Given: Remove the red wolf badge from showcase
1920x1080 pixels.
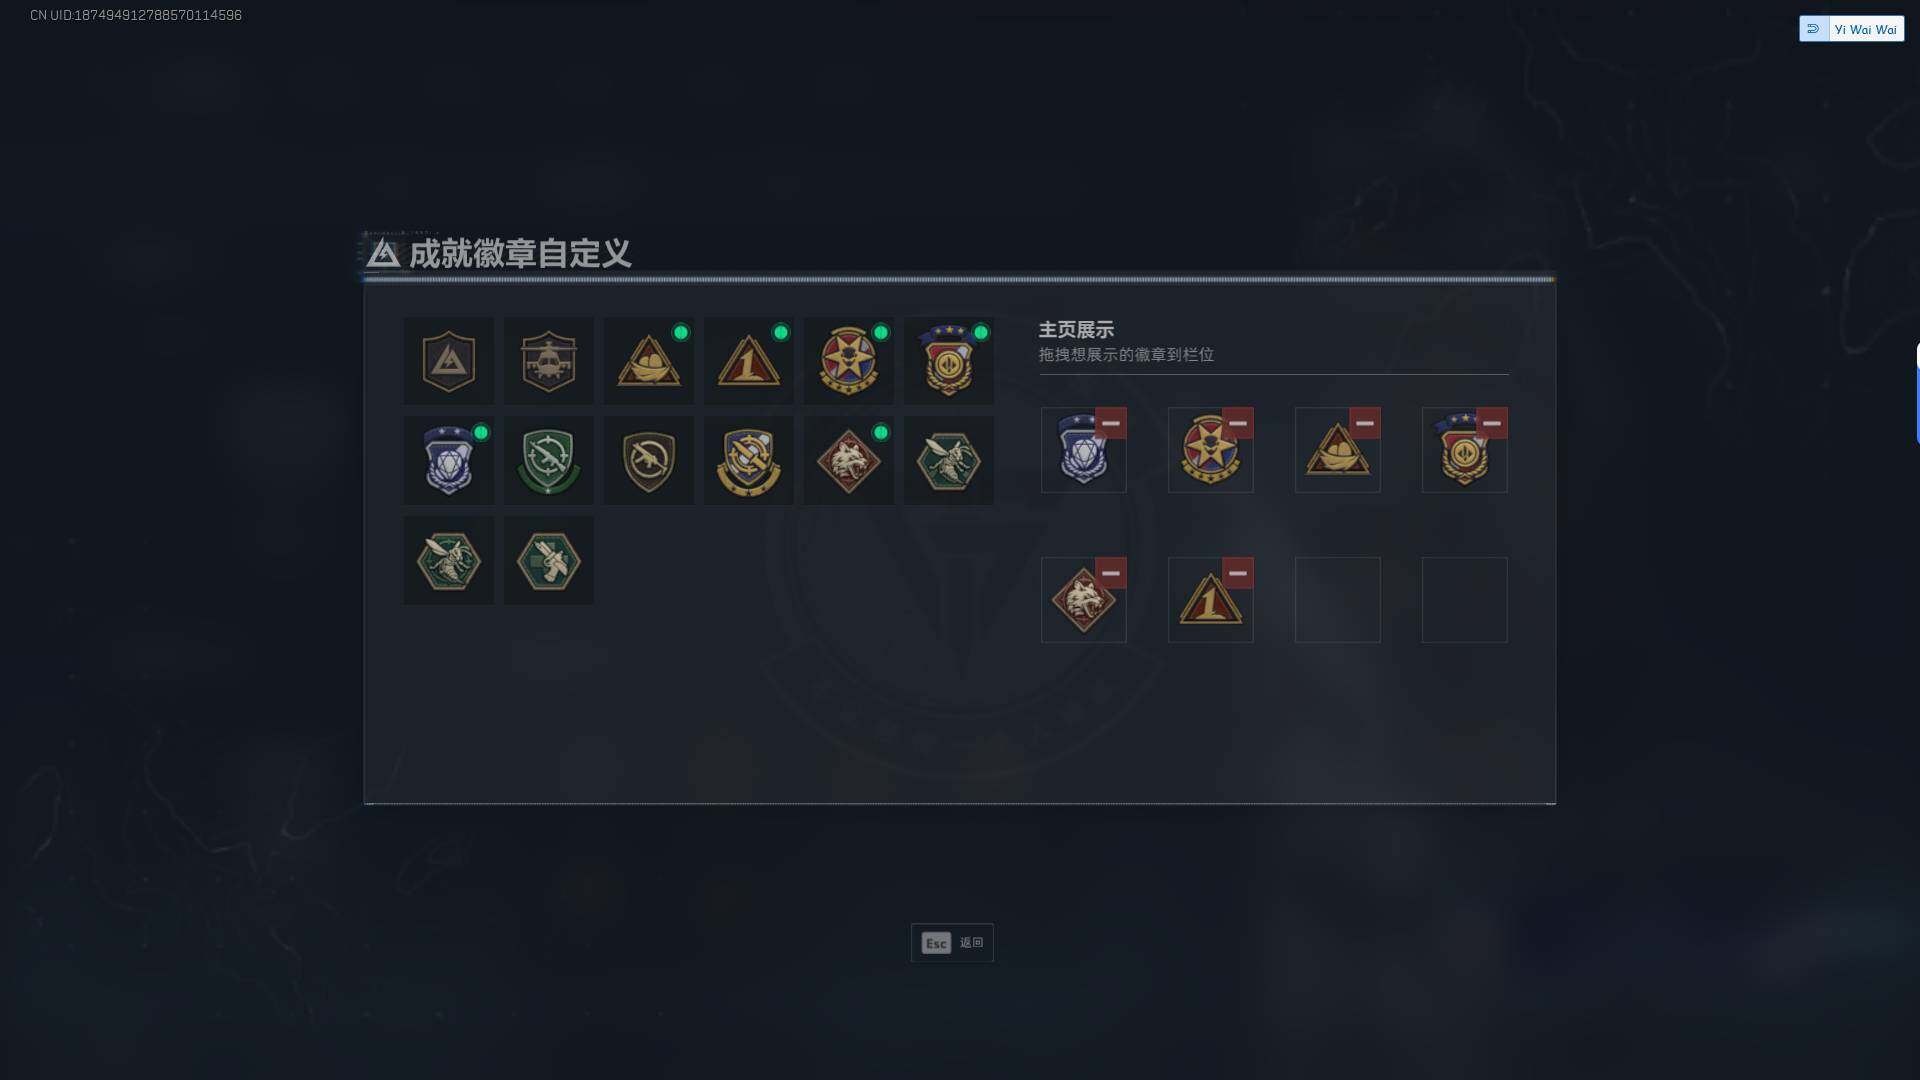Looking at the screenshot, I should point(1110,573).
